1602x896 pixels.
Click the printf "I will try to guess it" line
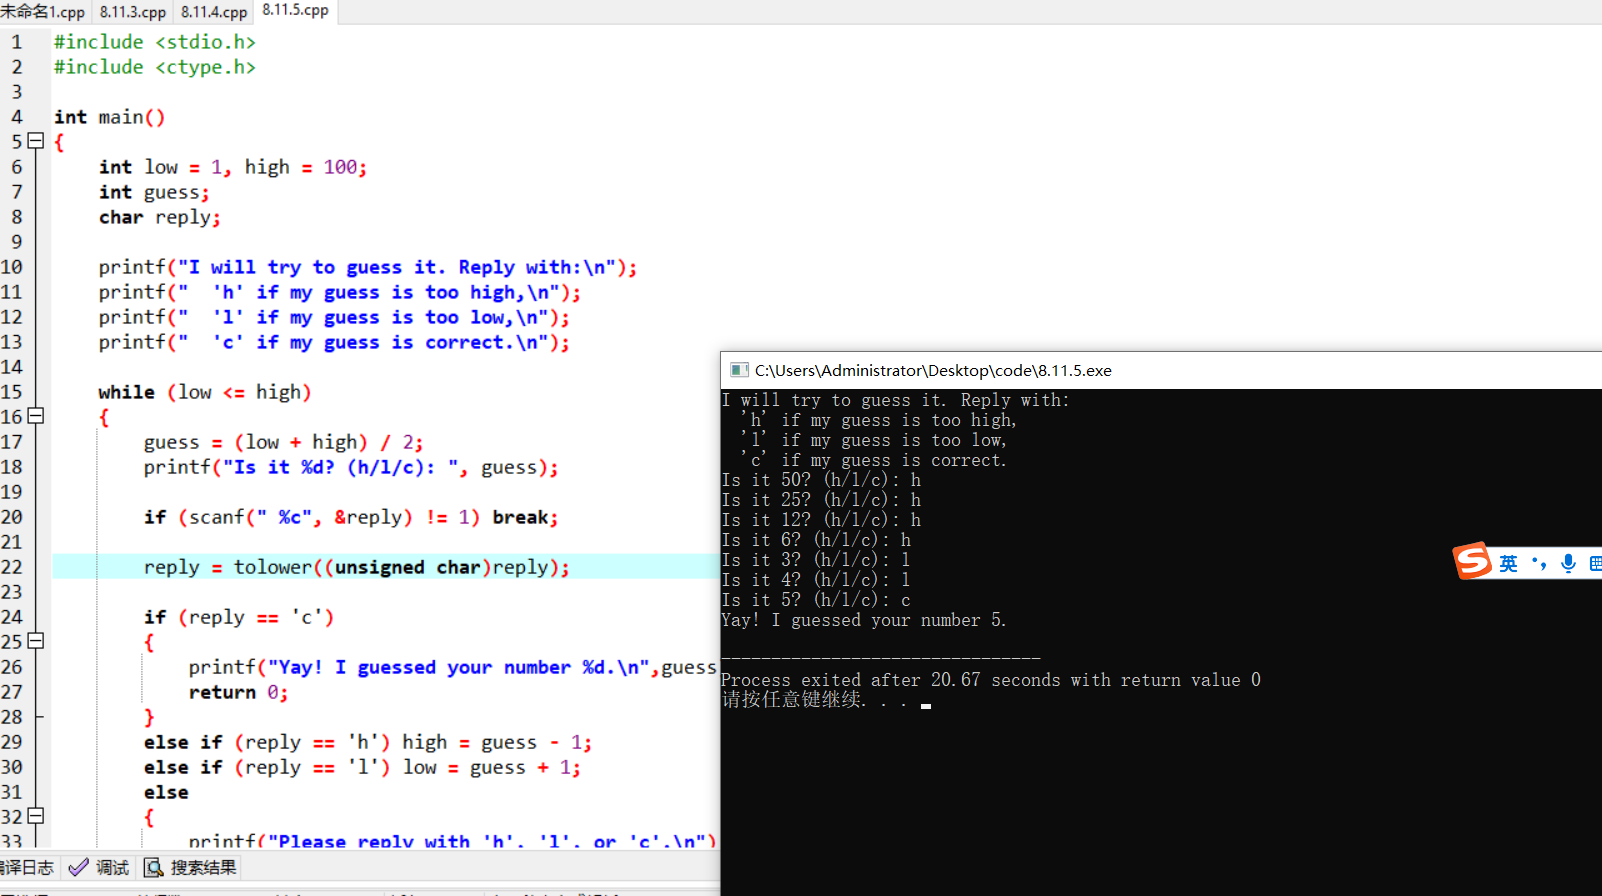pos(368,267)
